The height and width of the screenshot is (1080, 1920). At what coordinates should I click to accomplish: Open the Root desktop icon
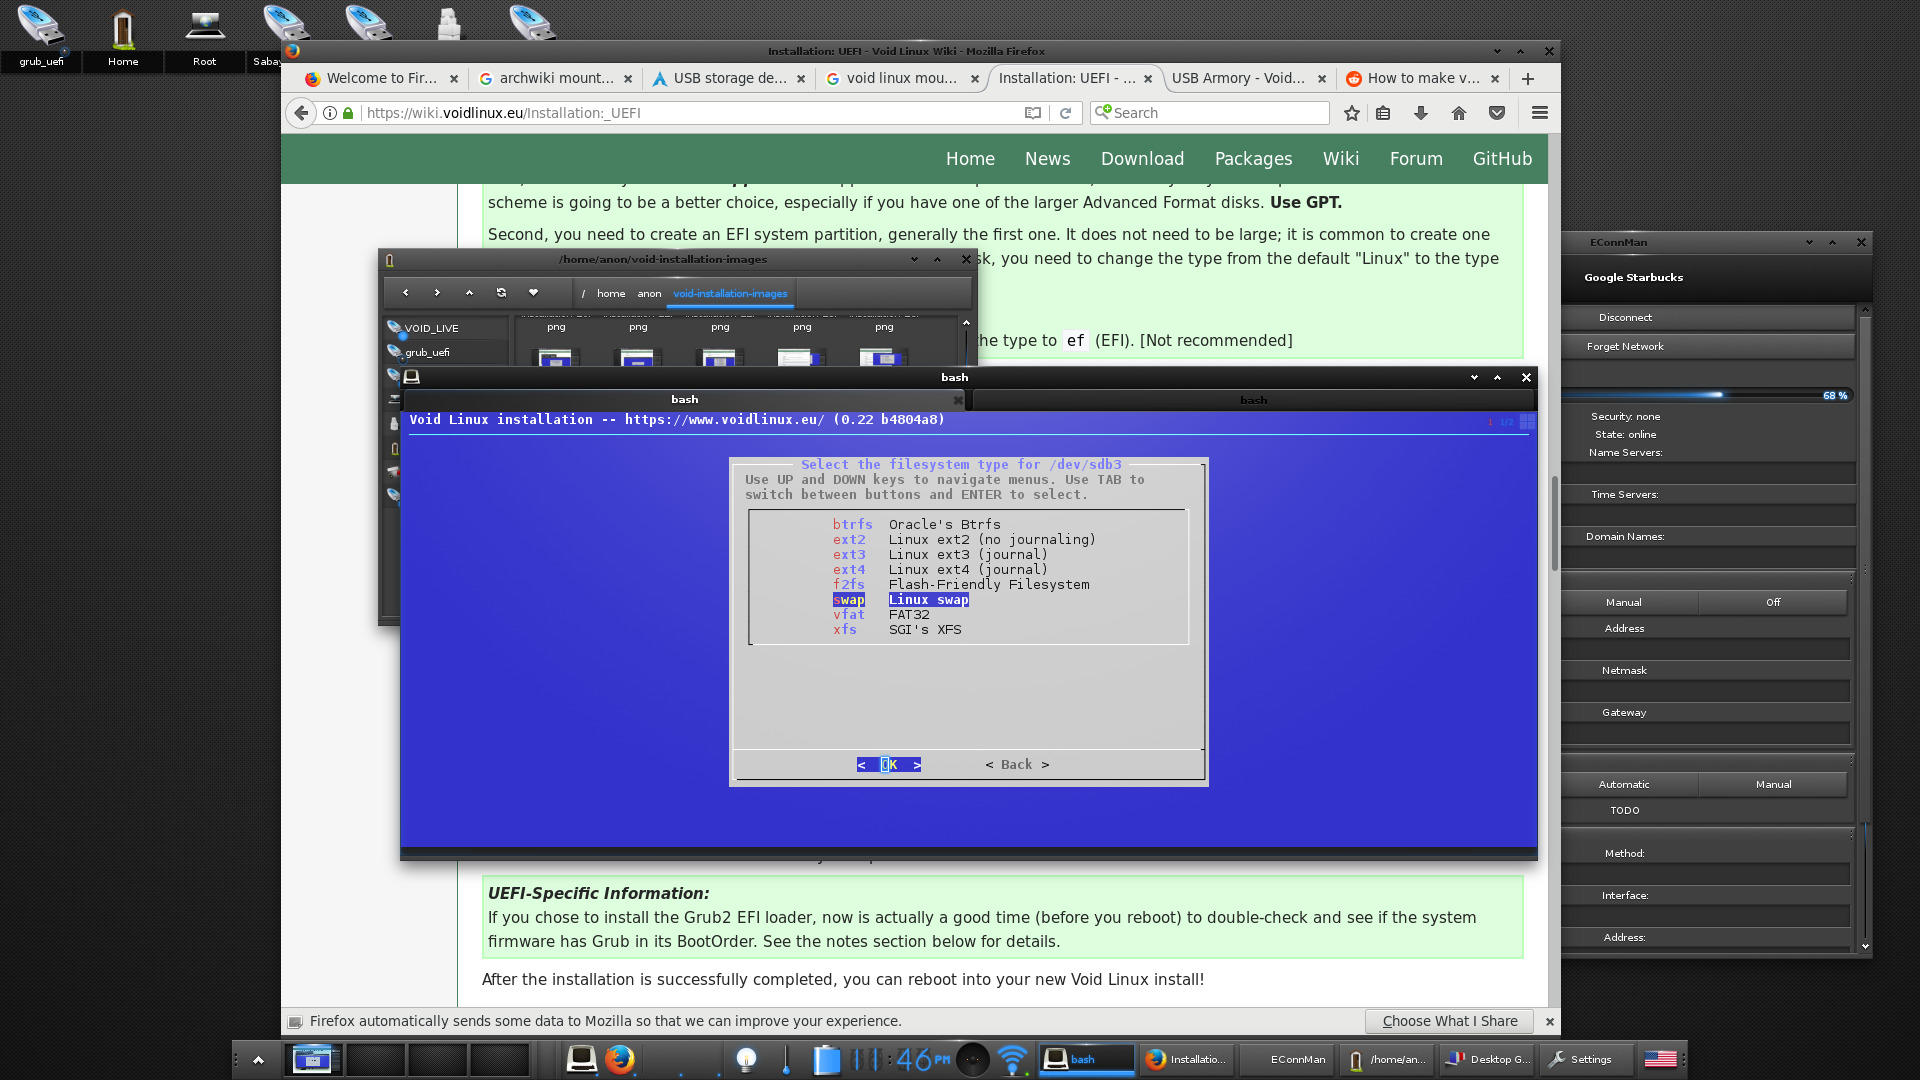point(204,36)
